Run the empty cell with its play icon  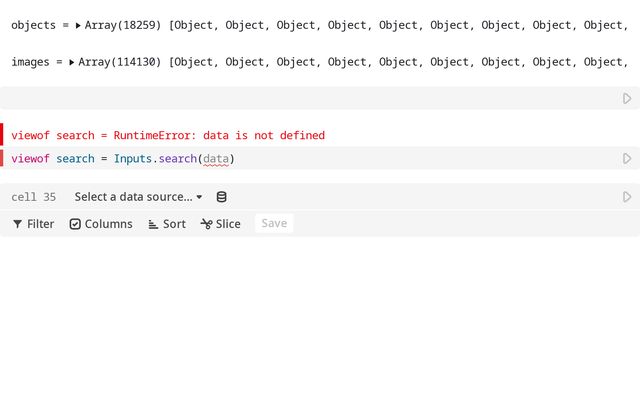click(627, 98)
